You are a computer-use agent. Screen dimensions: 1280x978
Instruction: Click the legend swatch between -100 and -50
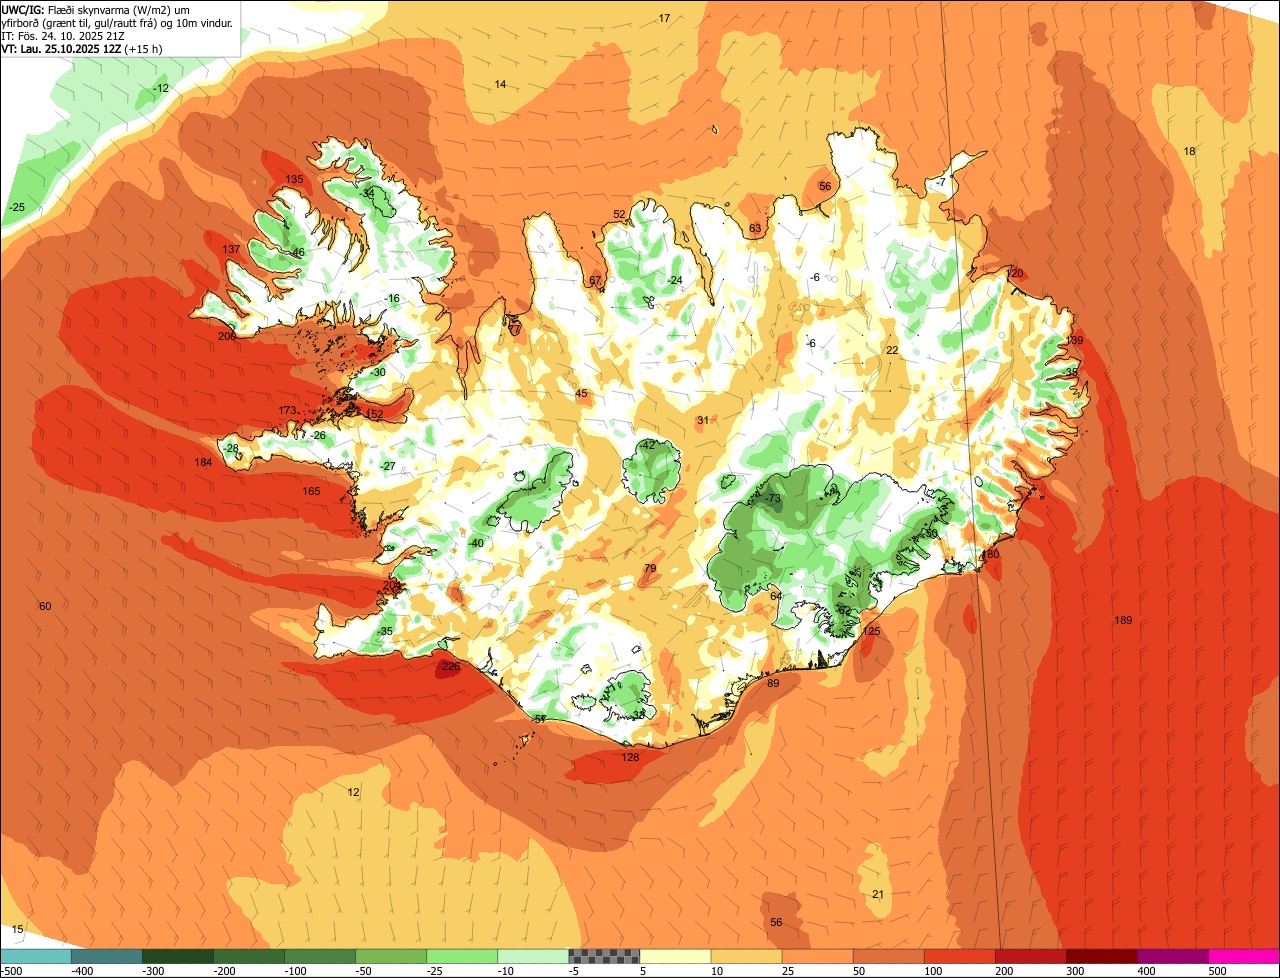point(320,956)
